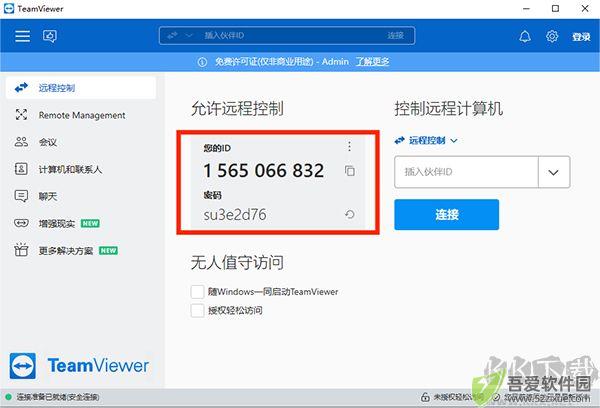Click the speech bubble icon beside 聊天
Image resolution: width=600 pixels, height=408 pixels.
pyautogui.click(x=21, y=196)
